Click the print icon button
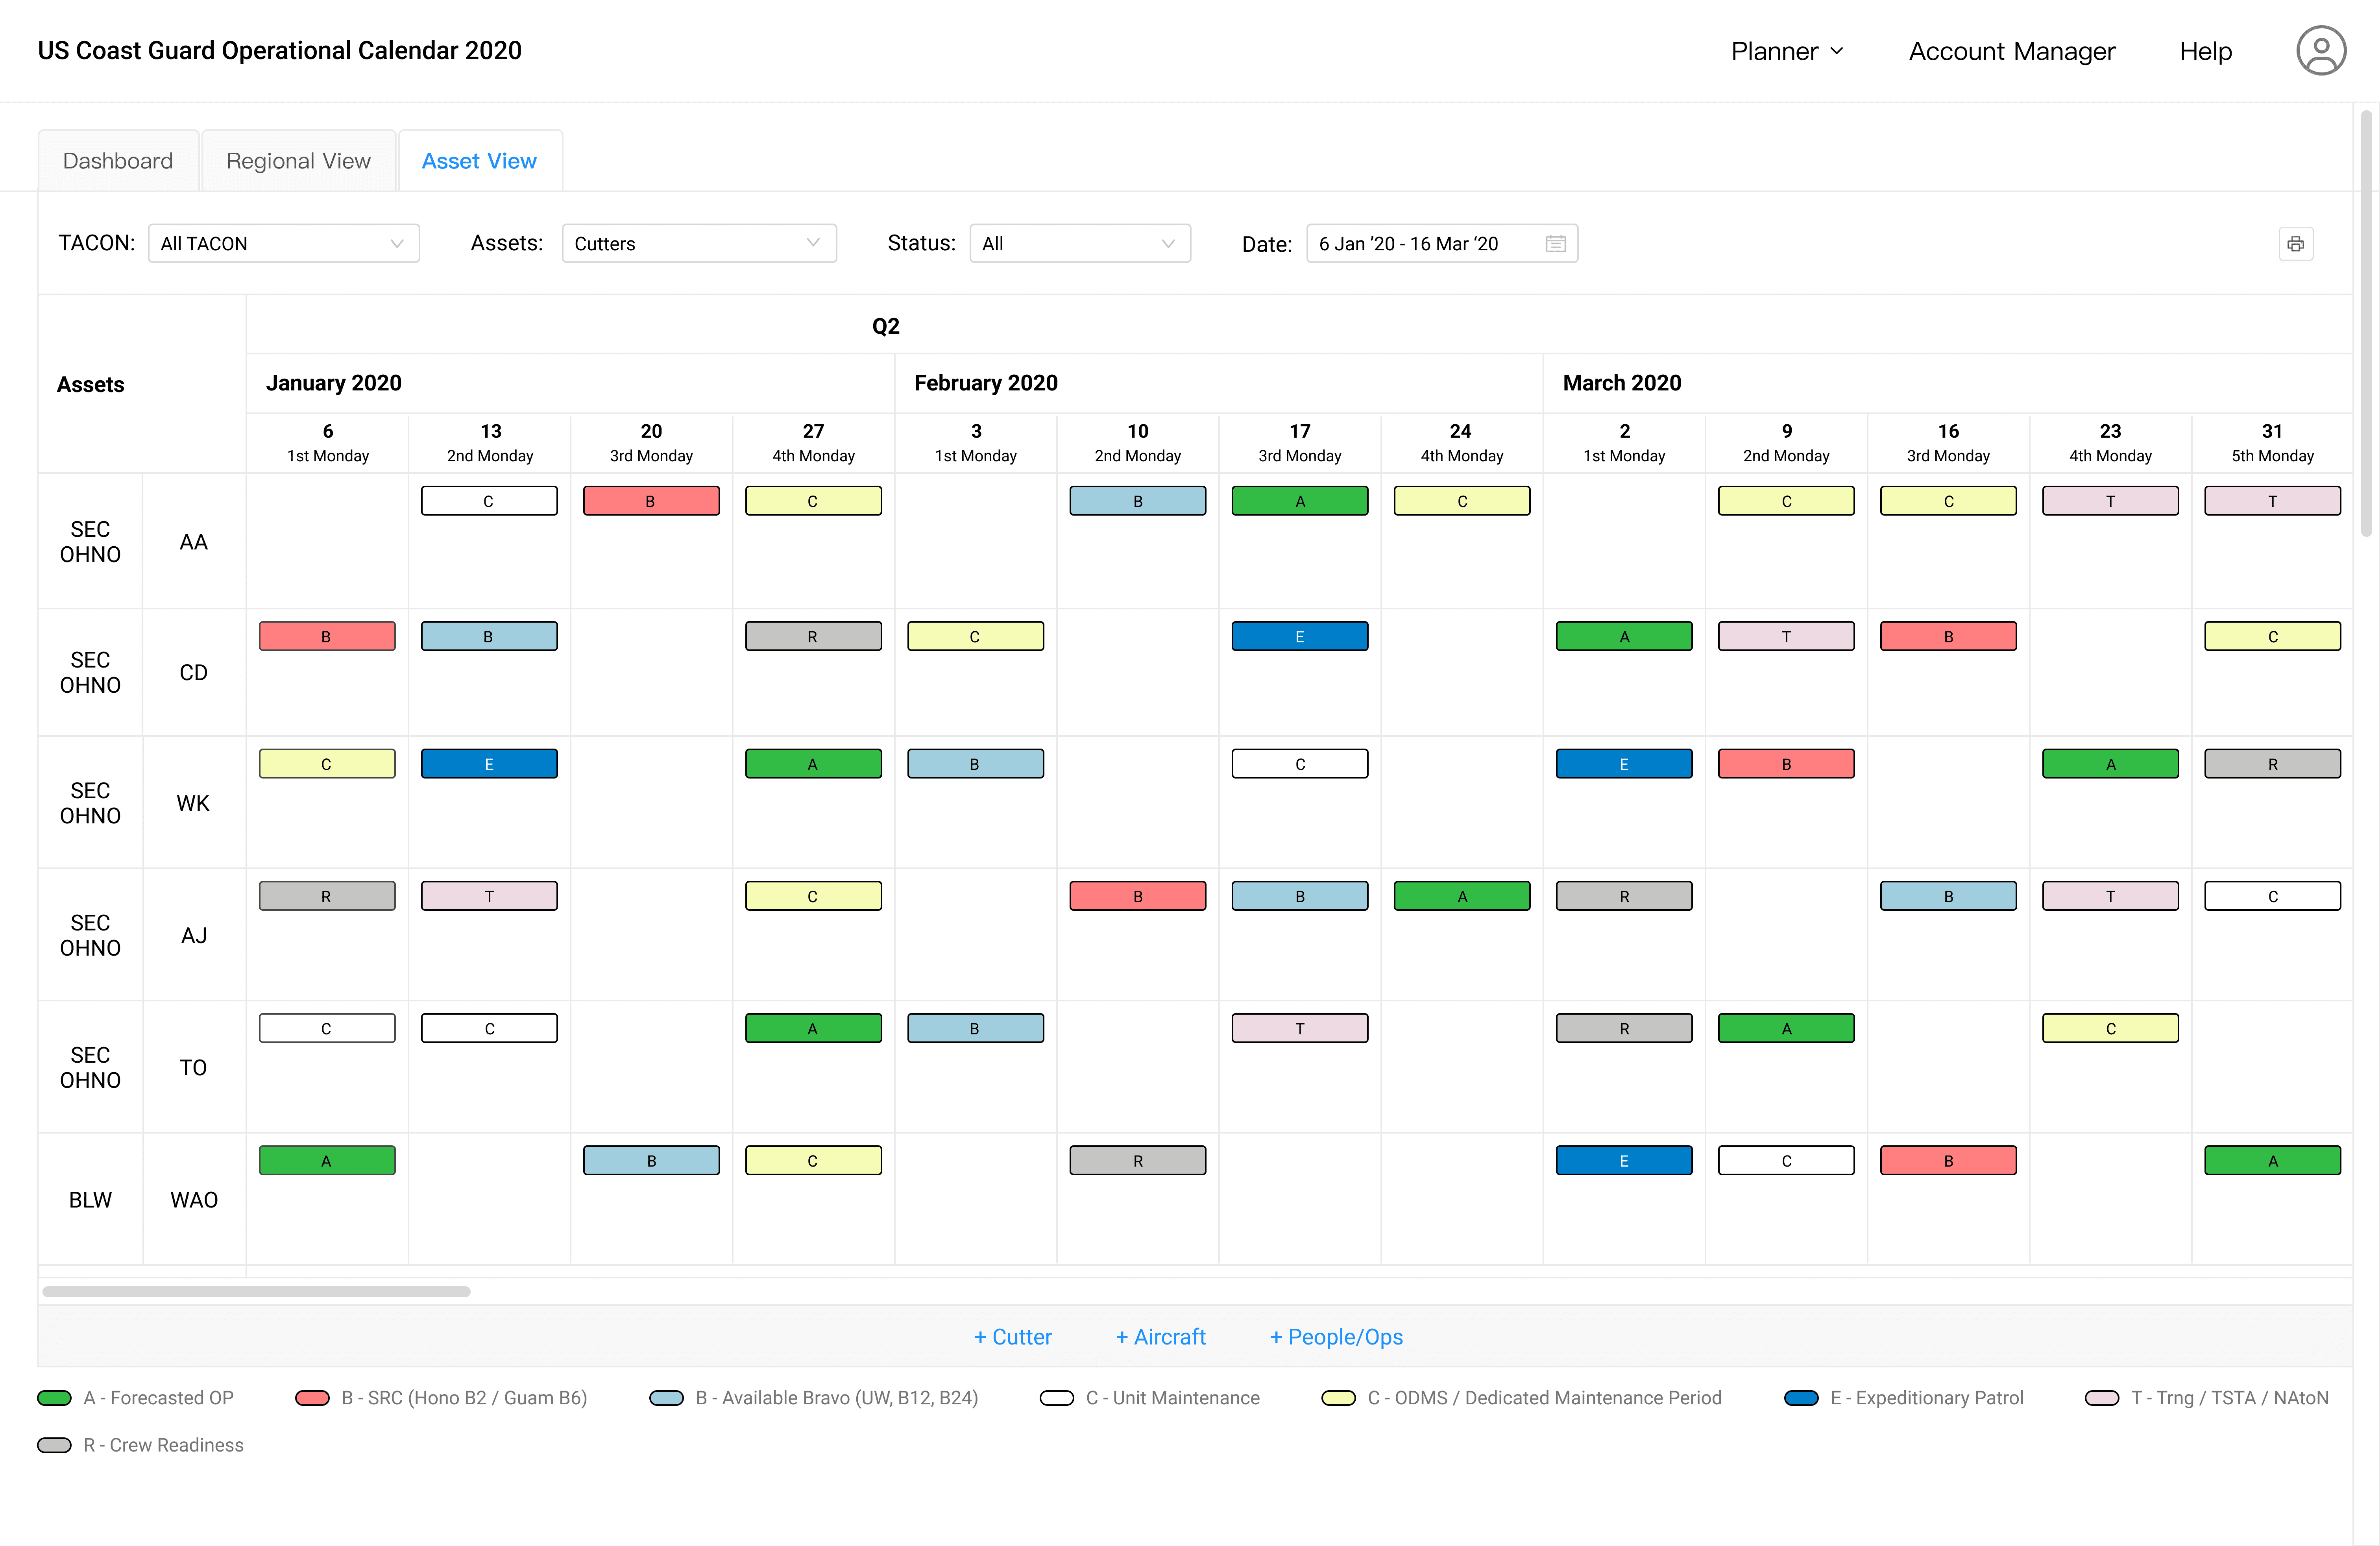 tap(2295, 244)
